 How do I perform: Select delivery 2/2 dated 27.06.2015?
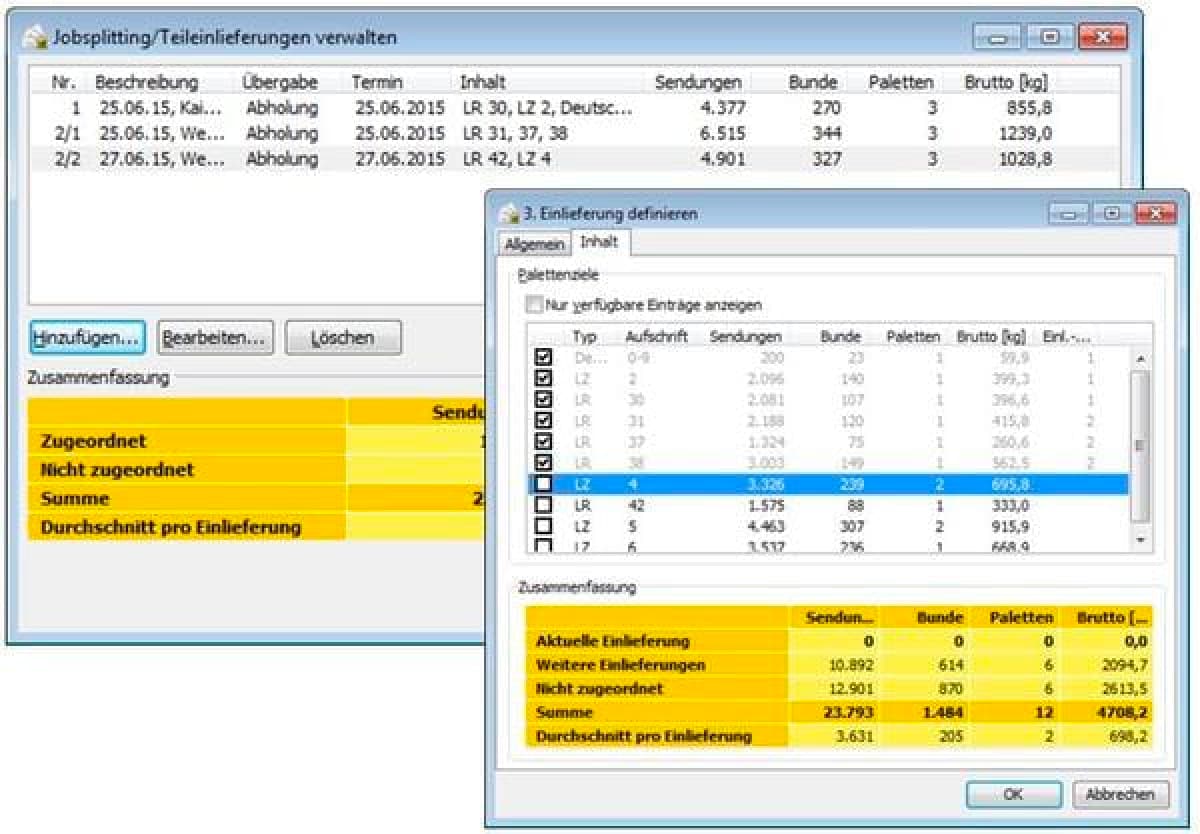[575, 159]
